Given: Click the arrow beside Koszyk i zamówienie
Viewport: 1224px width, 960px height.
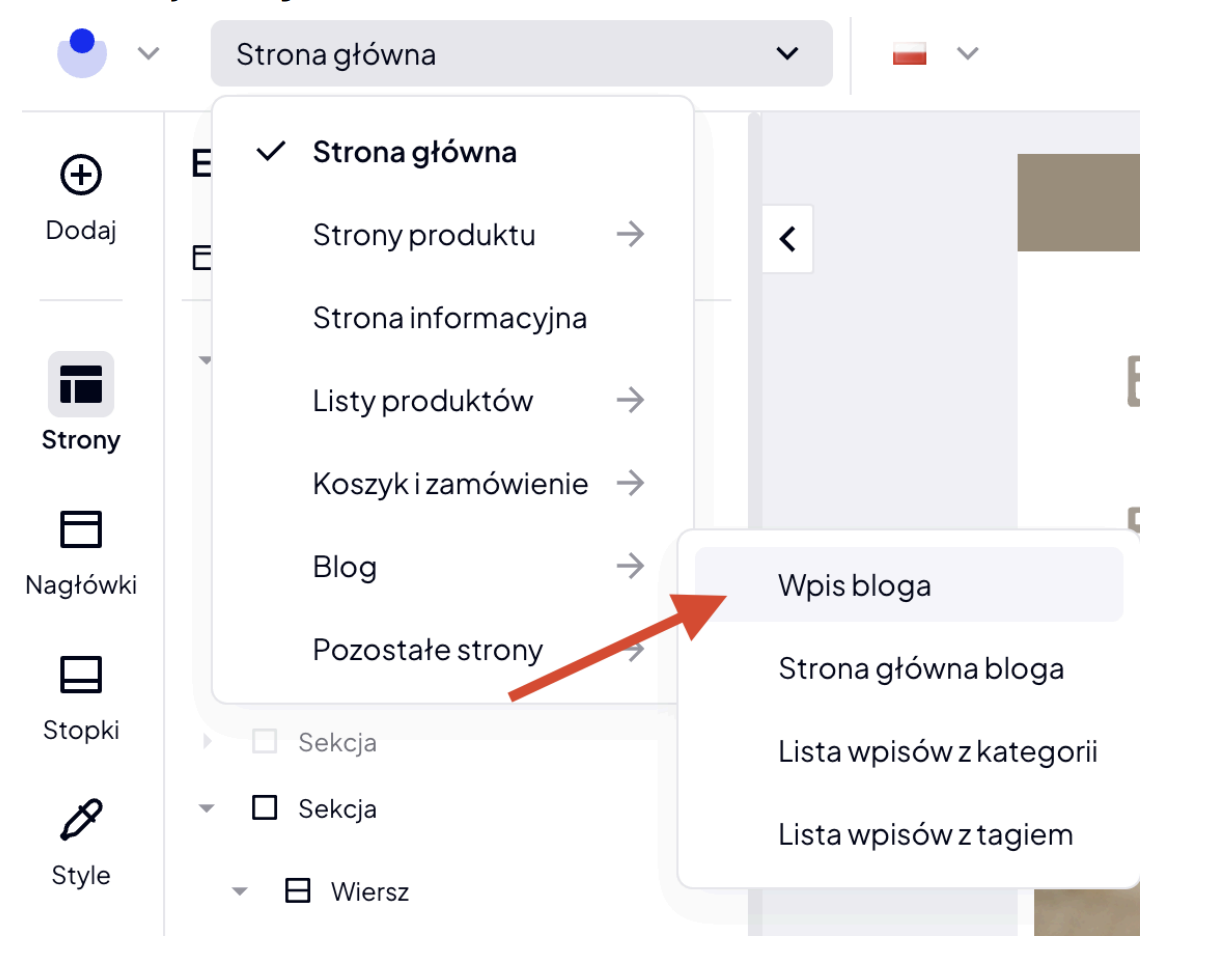Looking at the screenshot, I should tap(630, 484).
